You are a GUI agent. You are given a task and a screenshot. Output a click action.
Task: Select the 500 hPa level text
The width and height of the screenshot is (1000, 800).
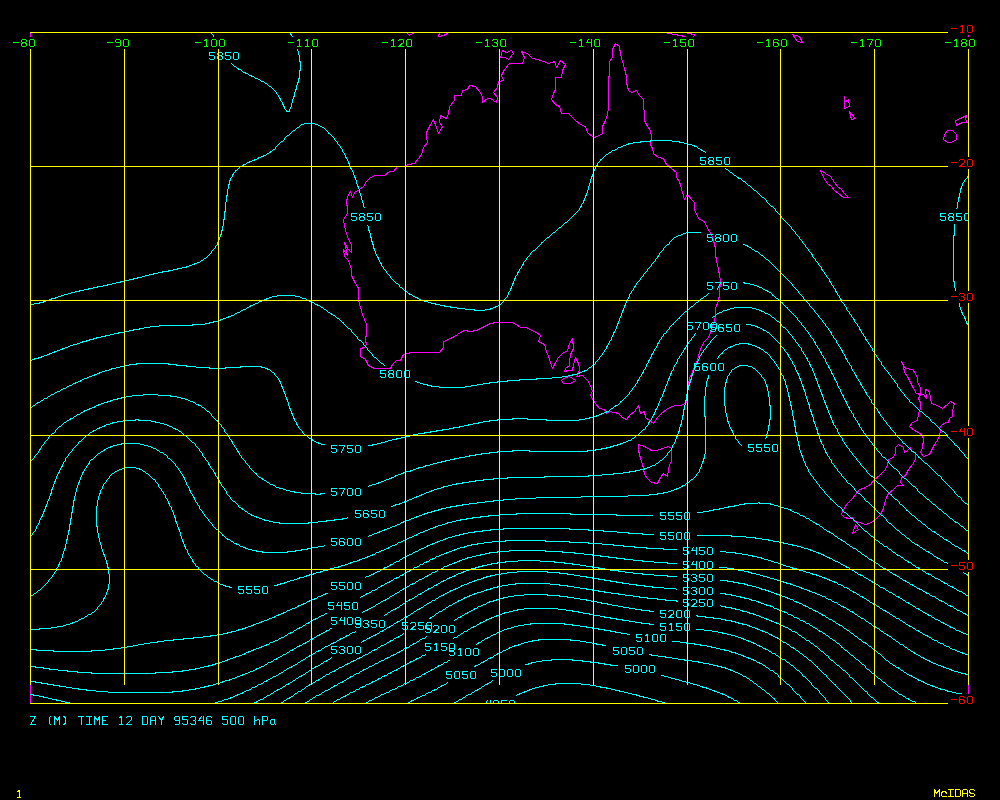(x=249, y=721)
